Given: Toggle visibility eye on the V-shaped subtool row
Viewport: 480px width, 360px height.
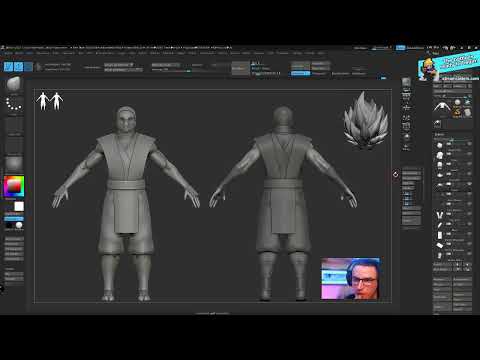Looking at the screenshot, I should [469, 214].
